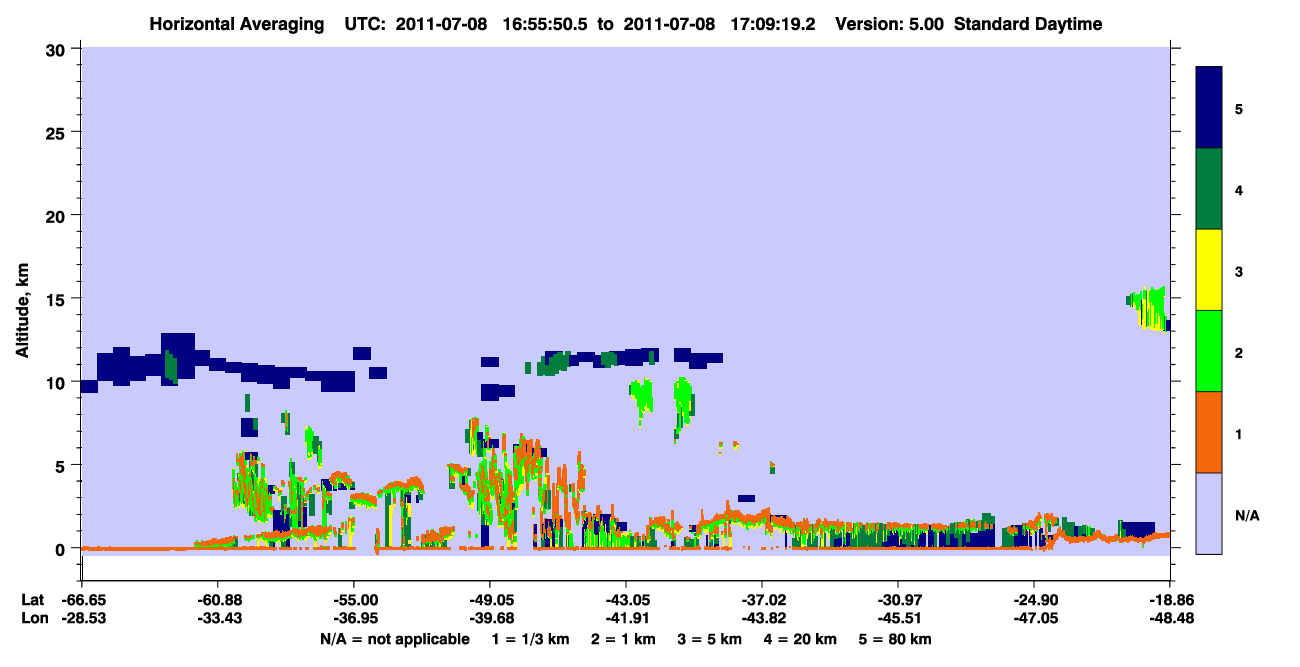Click legend text '4 = 20 km'
This screenshot has width=1300, height=667.
801,639
